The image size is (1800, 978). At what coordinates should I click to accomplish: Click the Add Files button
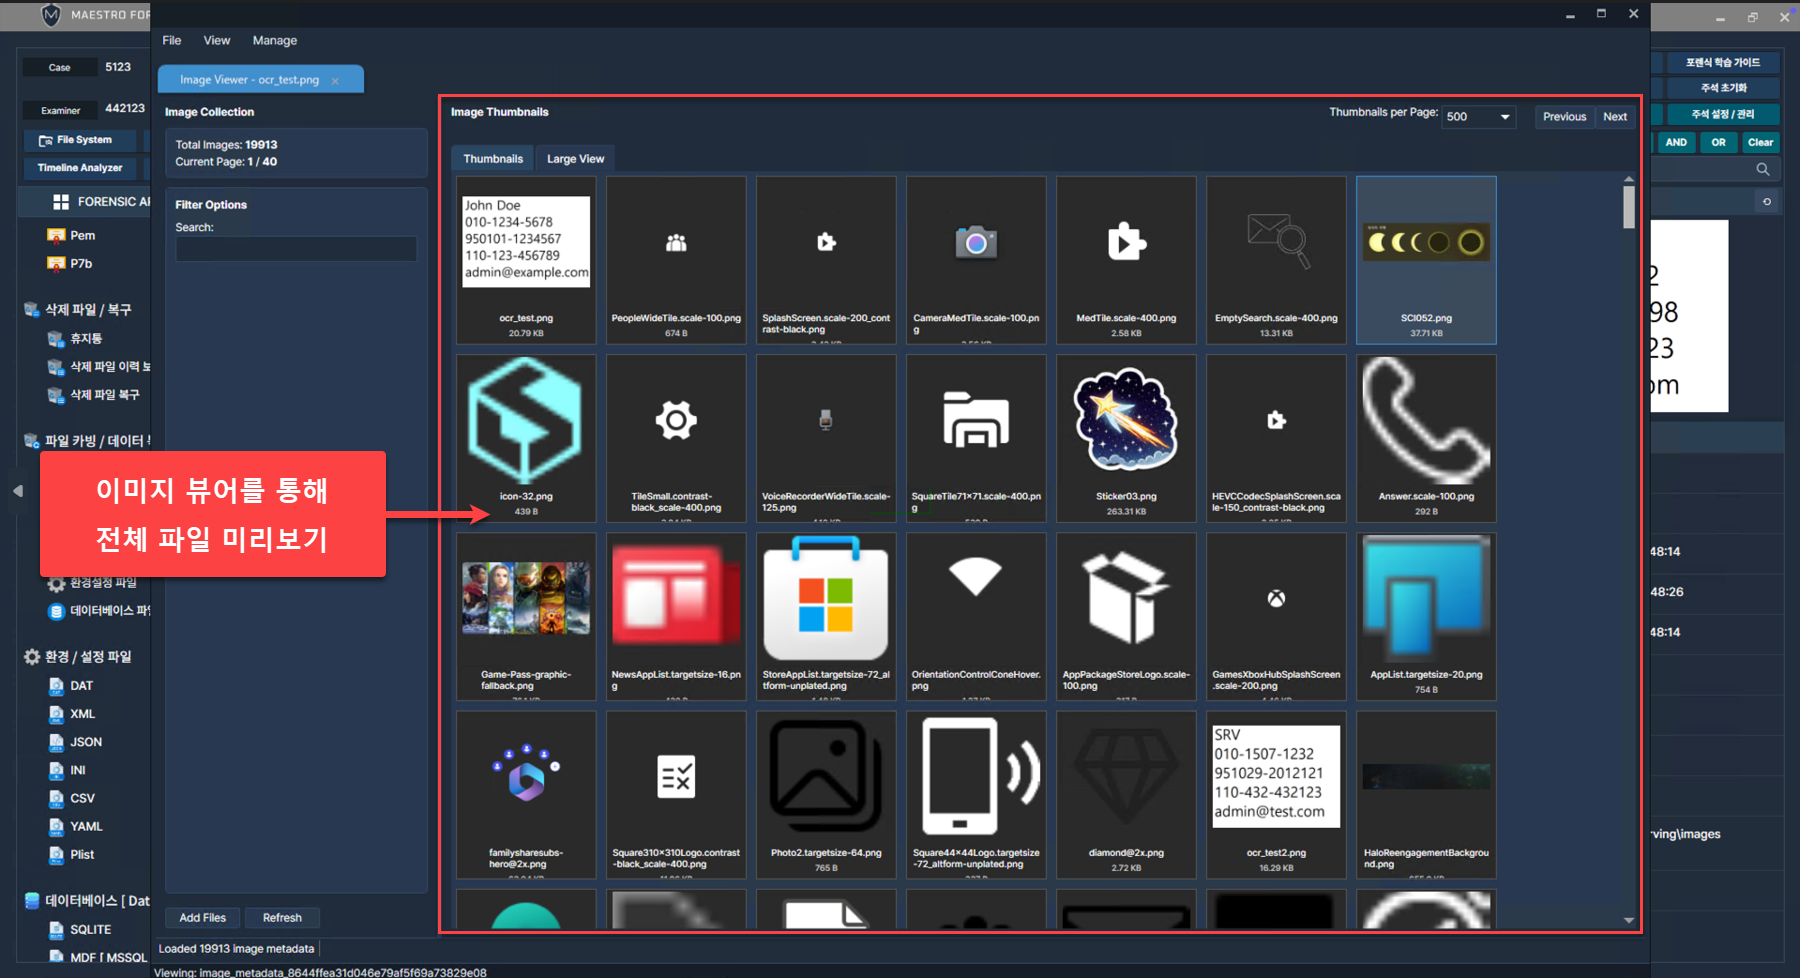[x=202, y=918]
